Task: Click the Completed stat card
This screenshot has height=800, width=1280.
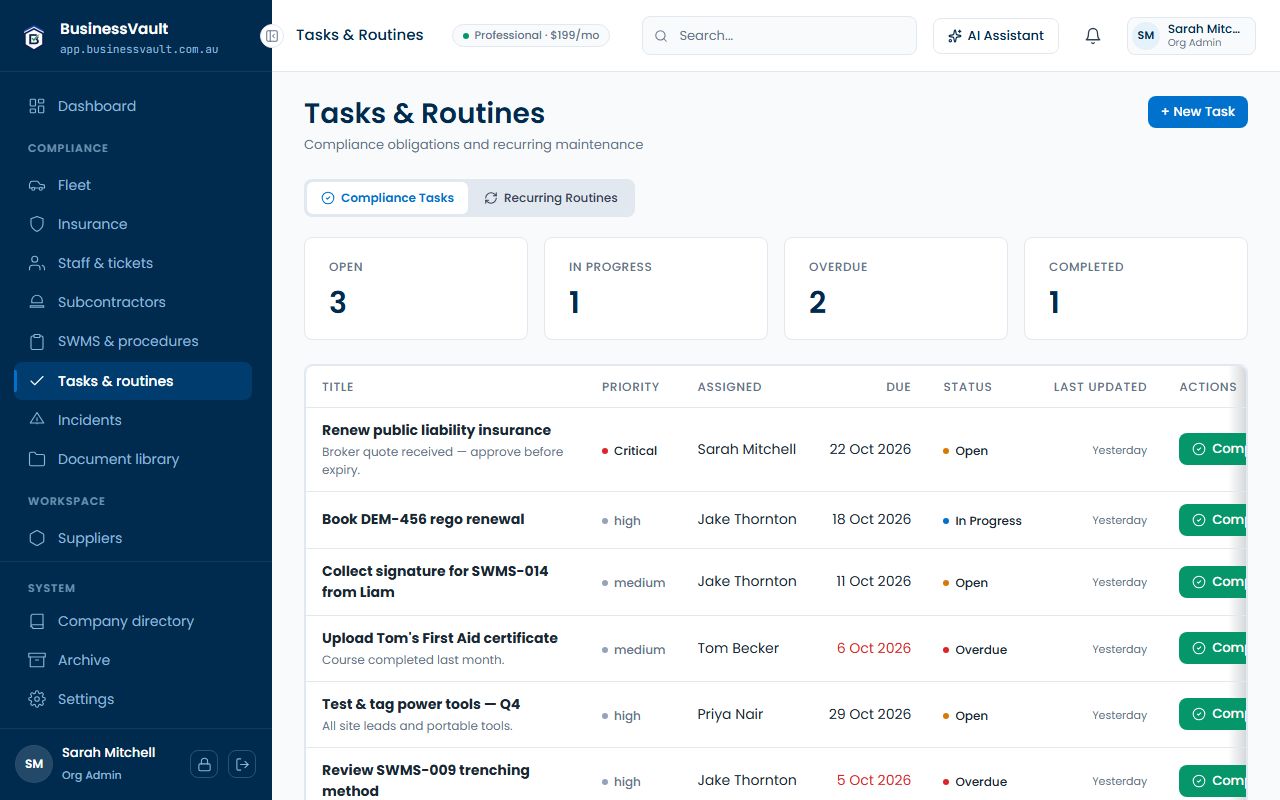Action: click(1136, 288)
